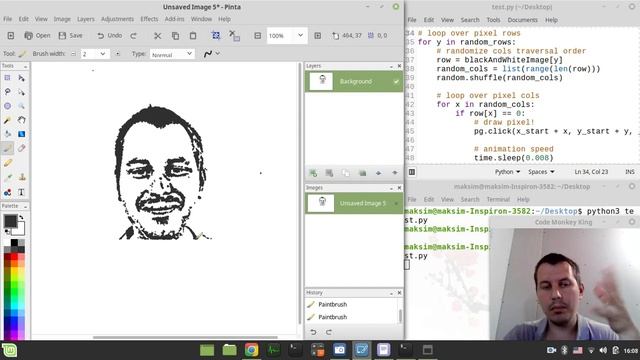Open the Spaces indentation dropdown
640x360 pixels.
click(541, 172)
